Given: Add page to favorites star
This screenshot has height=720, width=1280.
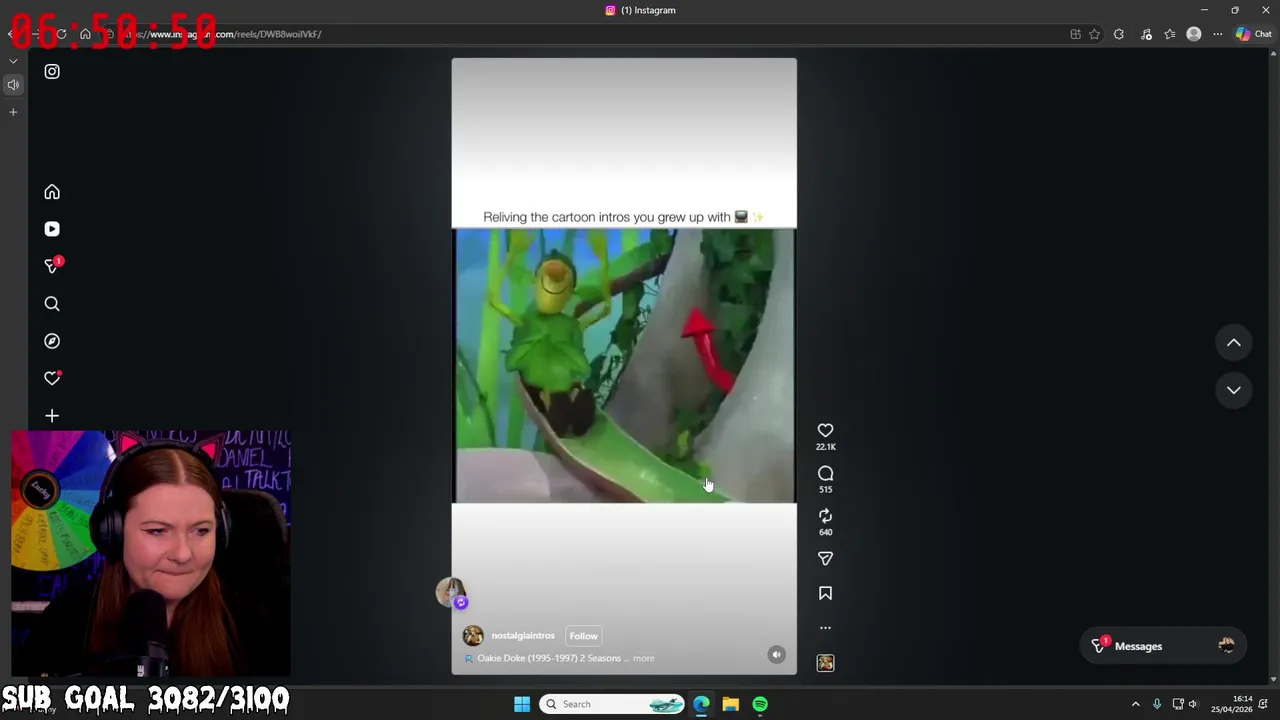Looking at the screenshot, I should tap(1095, 34).
